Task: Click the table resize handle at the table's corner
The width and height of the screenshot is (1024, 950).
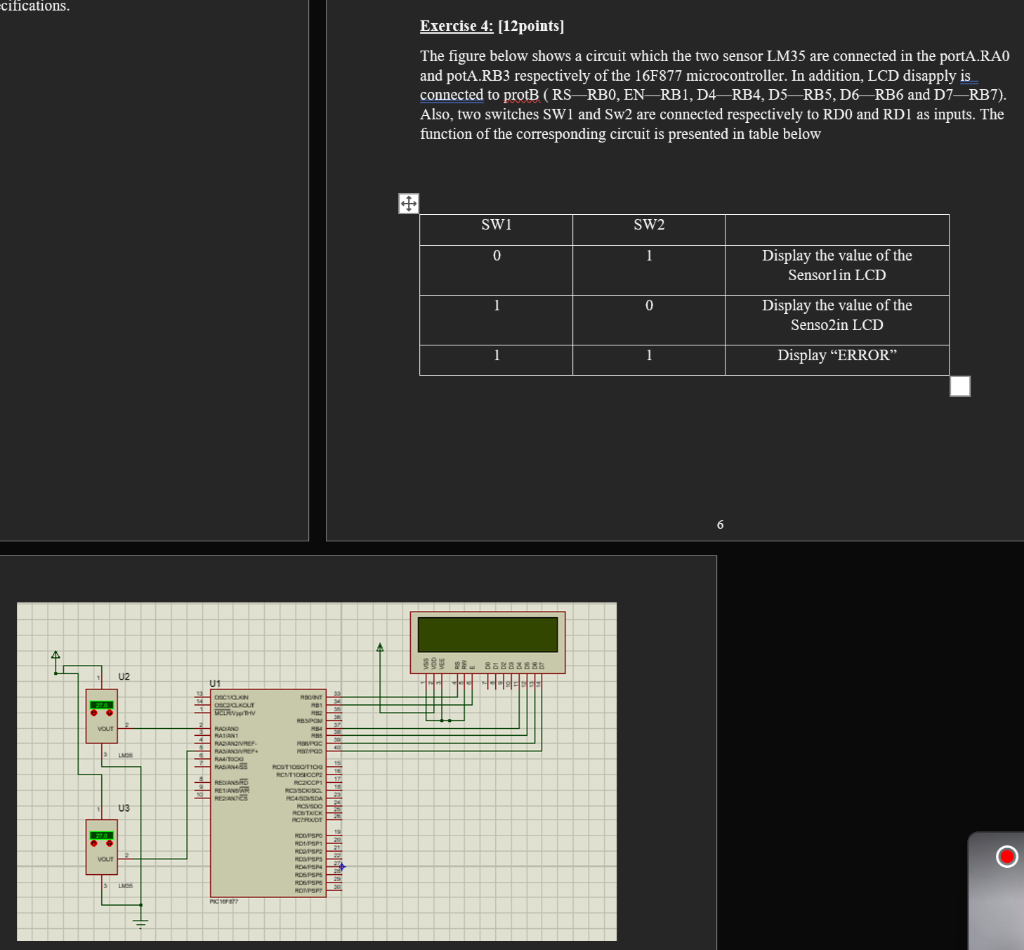Action: click(959, 386)
